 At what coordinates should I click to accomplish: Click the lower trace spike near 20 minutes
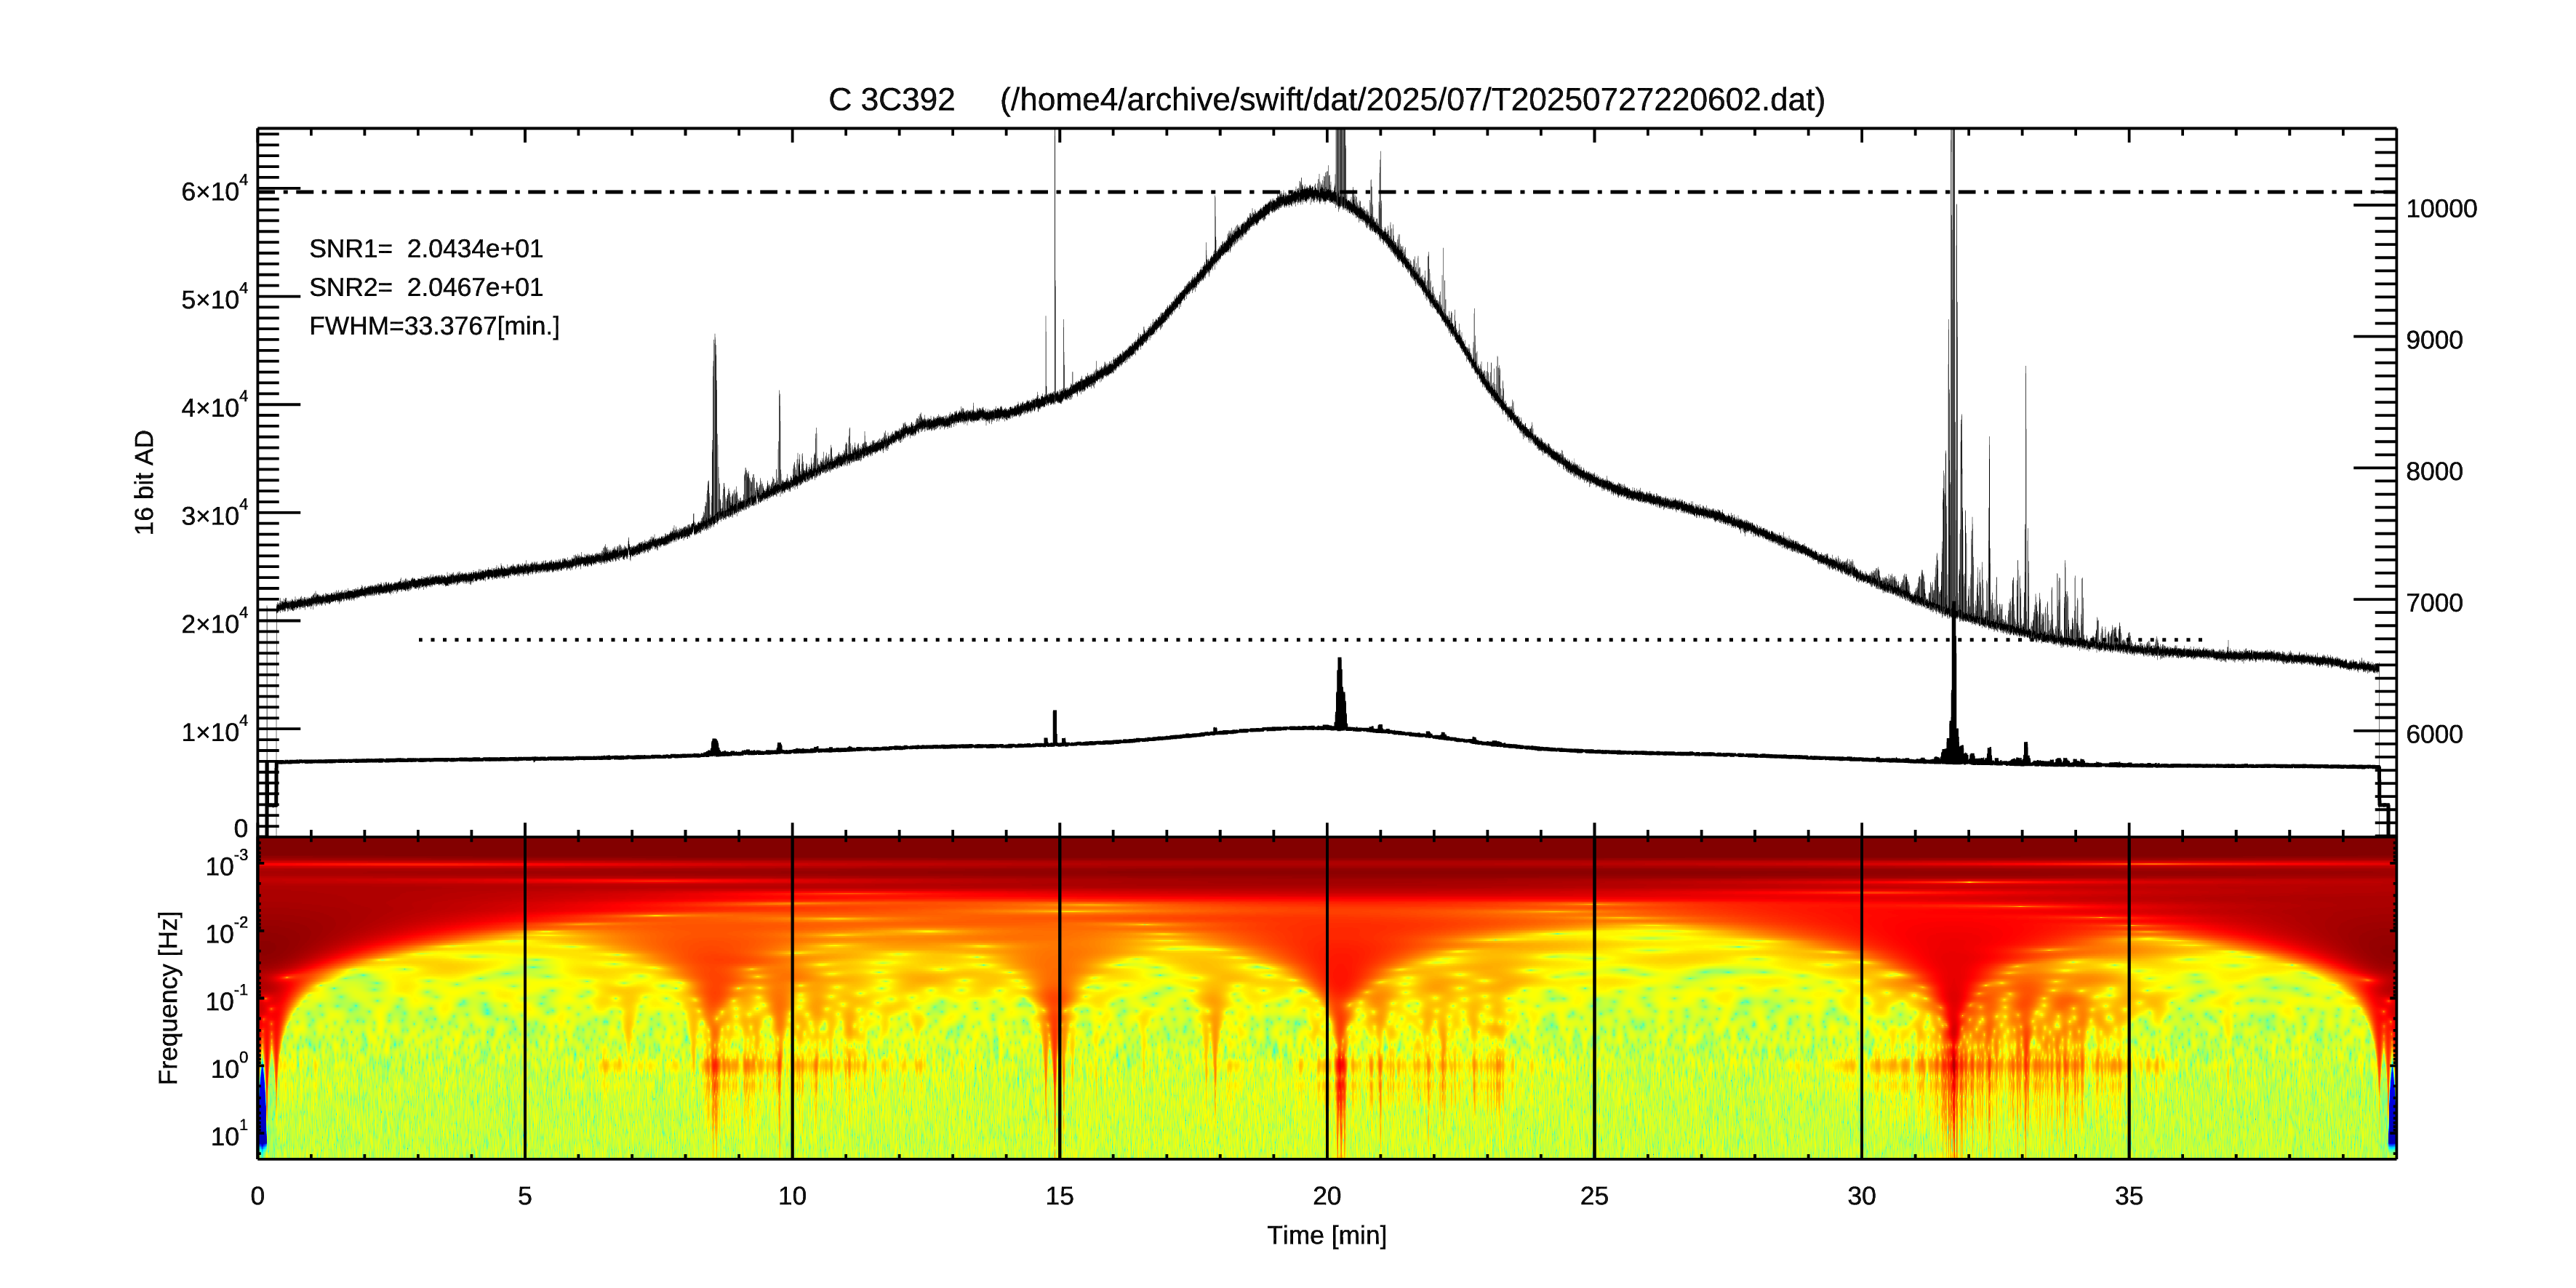(x=1340, y=692)
